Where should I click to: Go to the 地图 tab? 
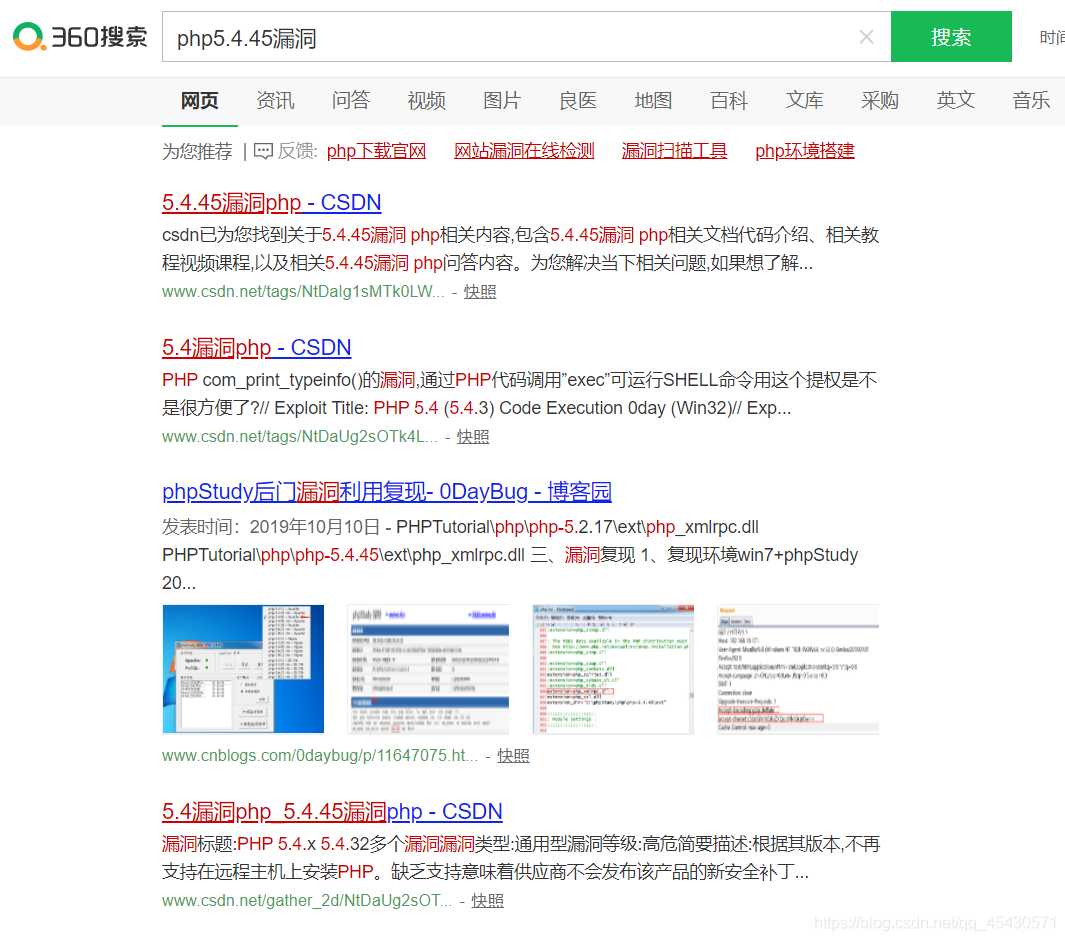pyautogui.click(x=653, y=101)
